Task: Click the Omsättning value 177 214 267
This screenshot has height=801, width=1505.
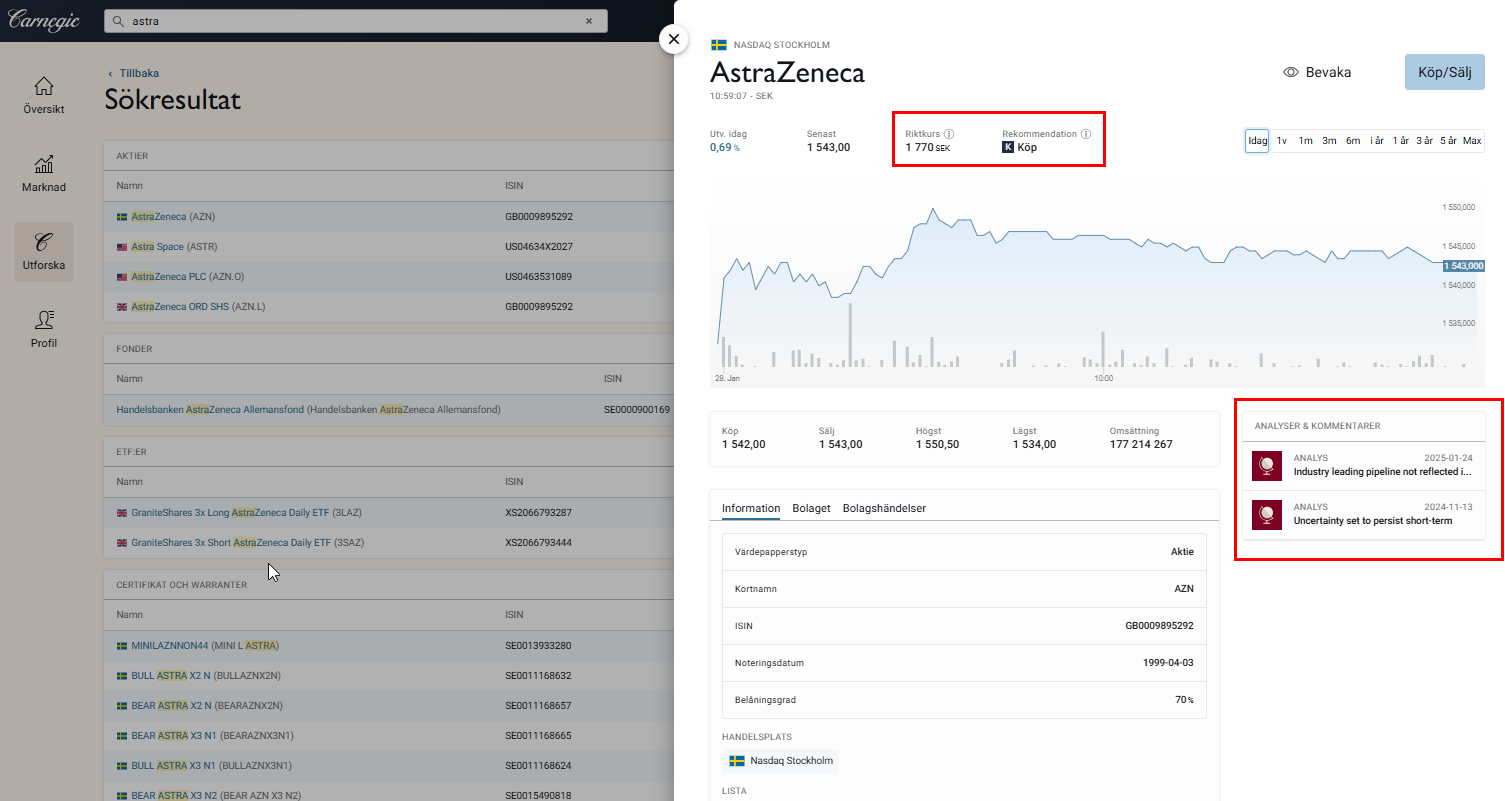Action: coord(1141,444)
